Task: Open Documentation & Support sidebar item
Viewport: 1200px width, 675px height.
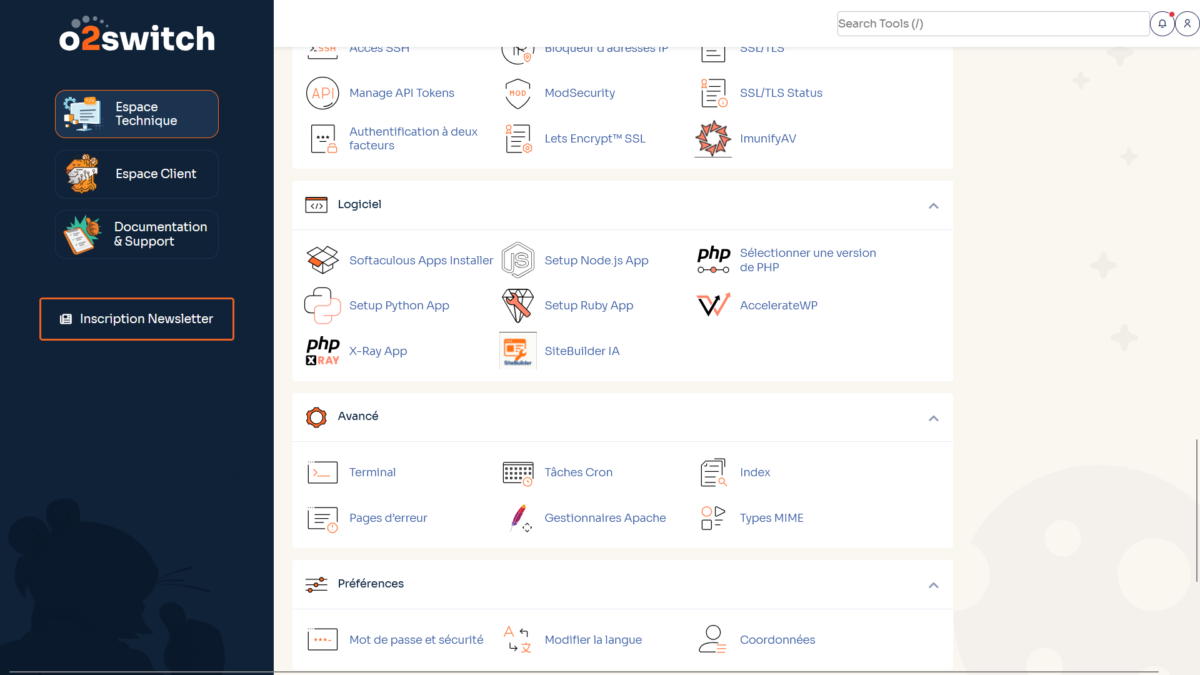Action: 137,234
